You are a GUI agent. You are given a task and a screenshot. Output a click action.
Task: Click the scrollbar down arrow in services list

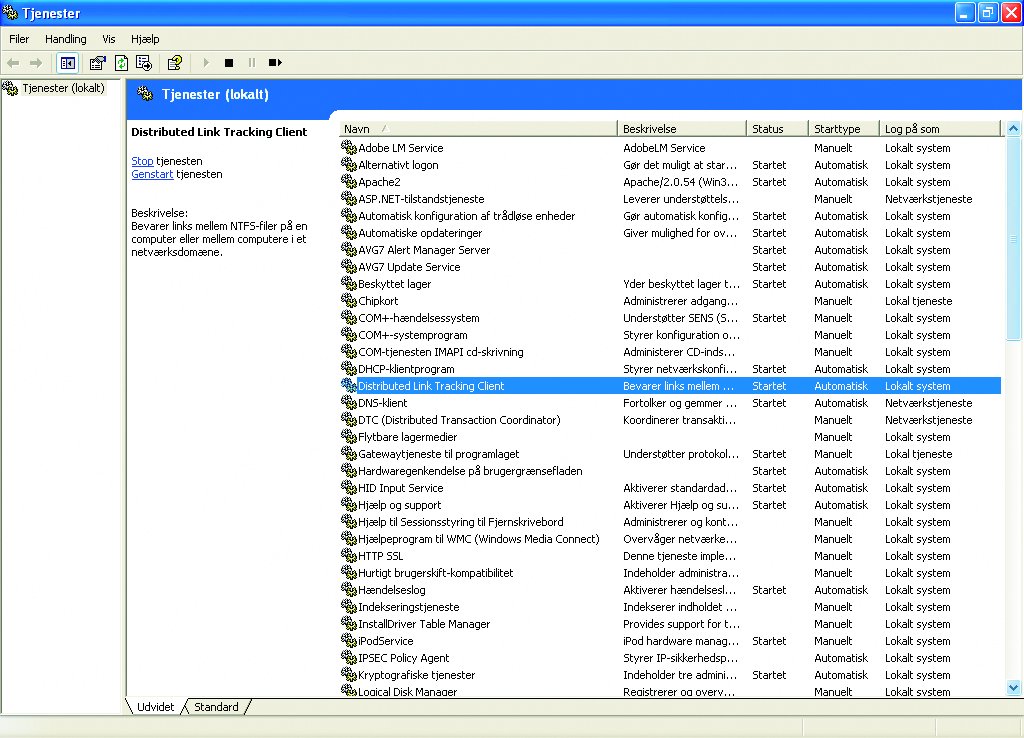coord(1013,687)
